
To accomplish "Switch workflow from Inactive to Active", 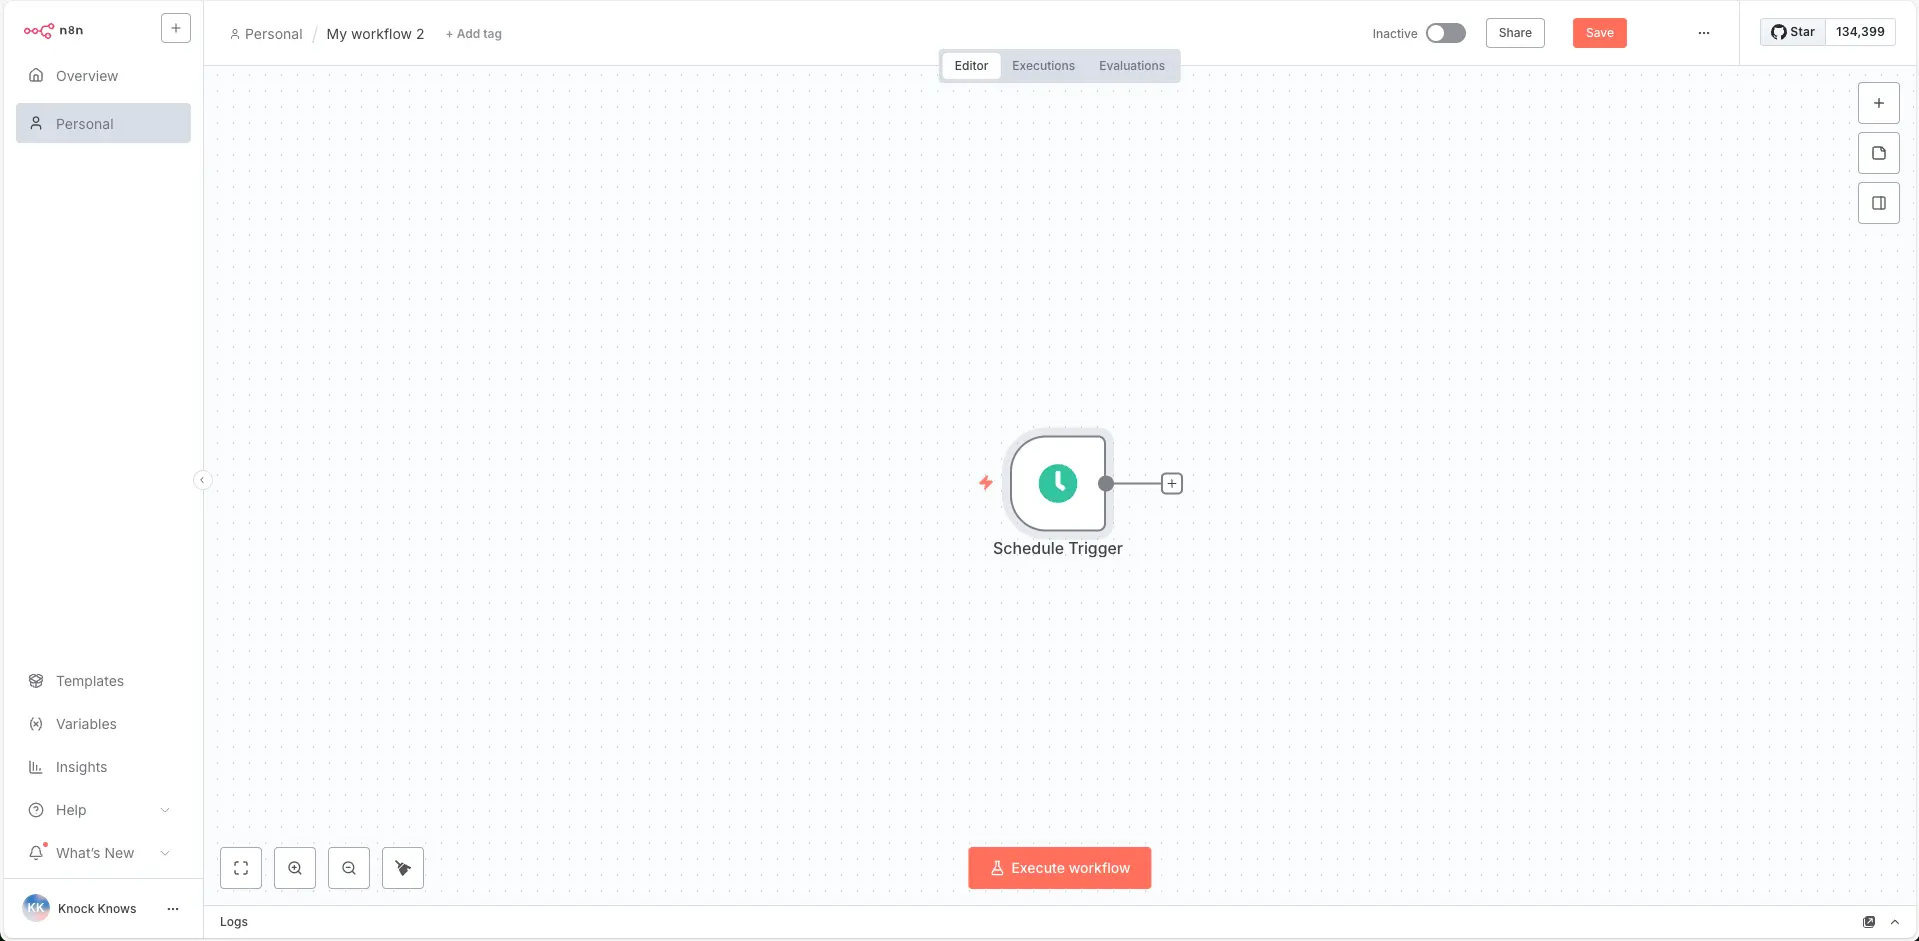I will coord(1446,32).
